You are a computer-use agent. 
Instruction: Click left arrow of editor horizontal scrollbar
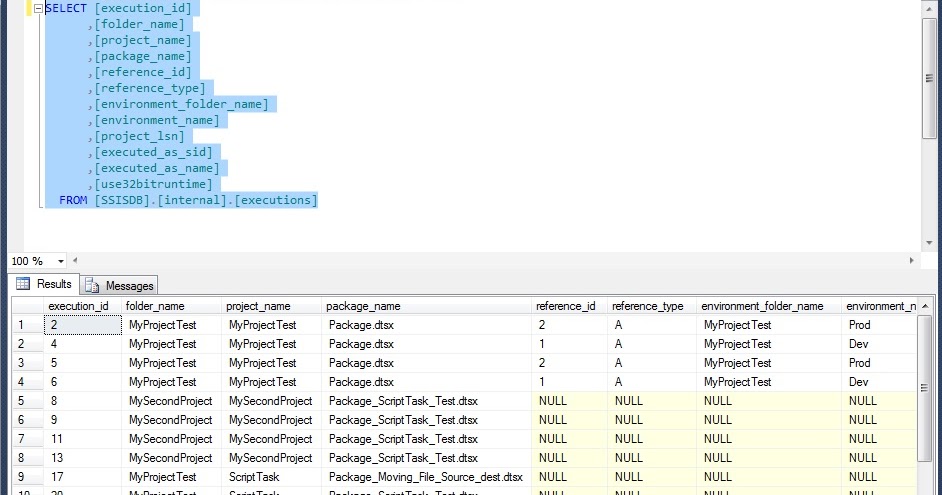click(x=75, y=261)
